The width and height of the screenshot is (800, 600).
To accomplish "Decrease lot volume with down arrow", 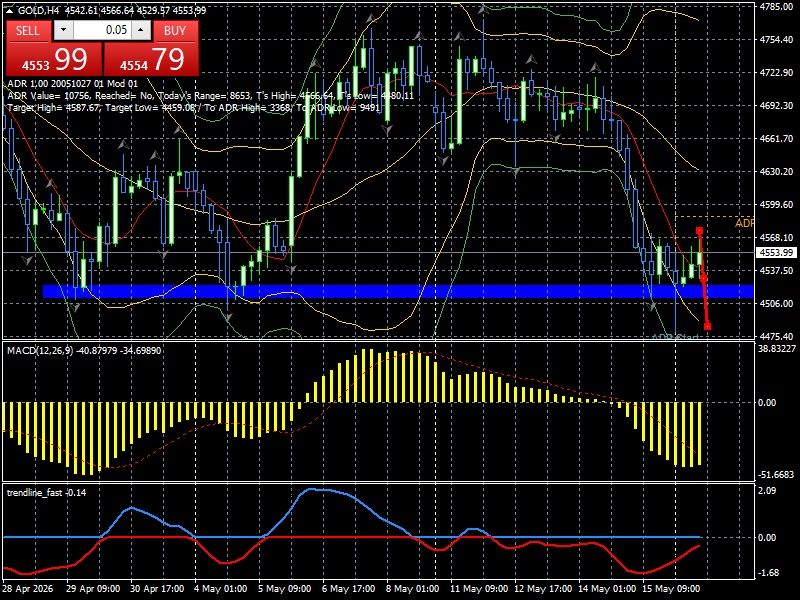I will pos(63,30).
